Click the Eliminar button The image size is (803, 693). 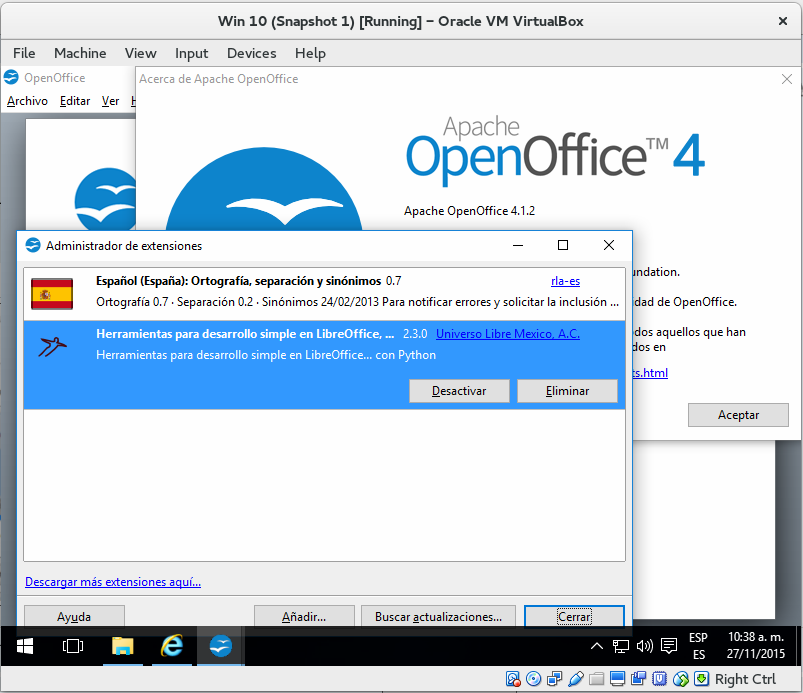(x=567, y=391)
